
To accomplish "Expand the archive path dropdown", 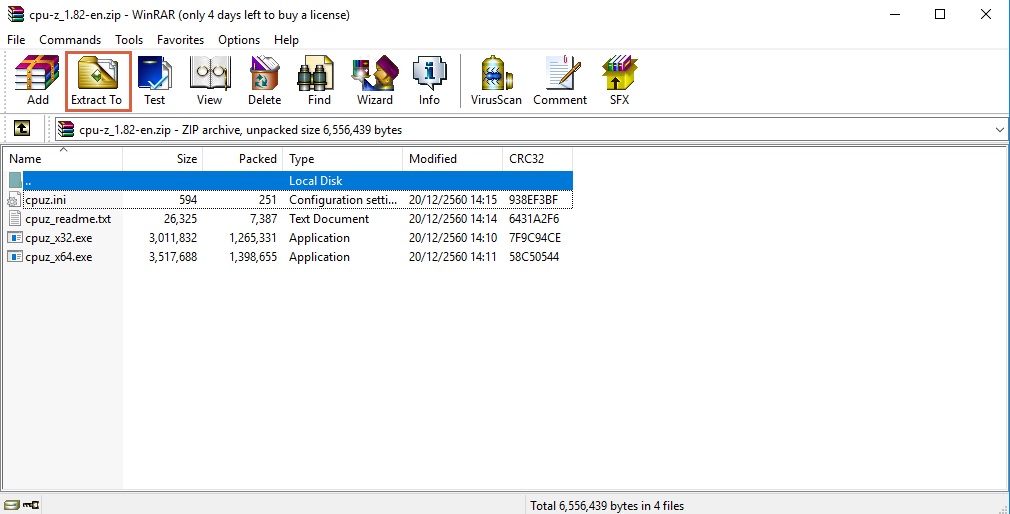I will tap(999, 129).
